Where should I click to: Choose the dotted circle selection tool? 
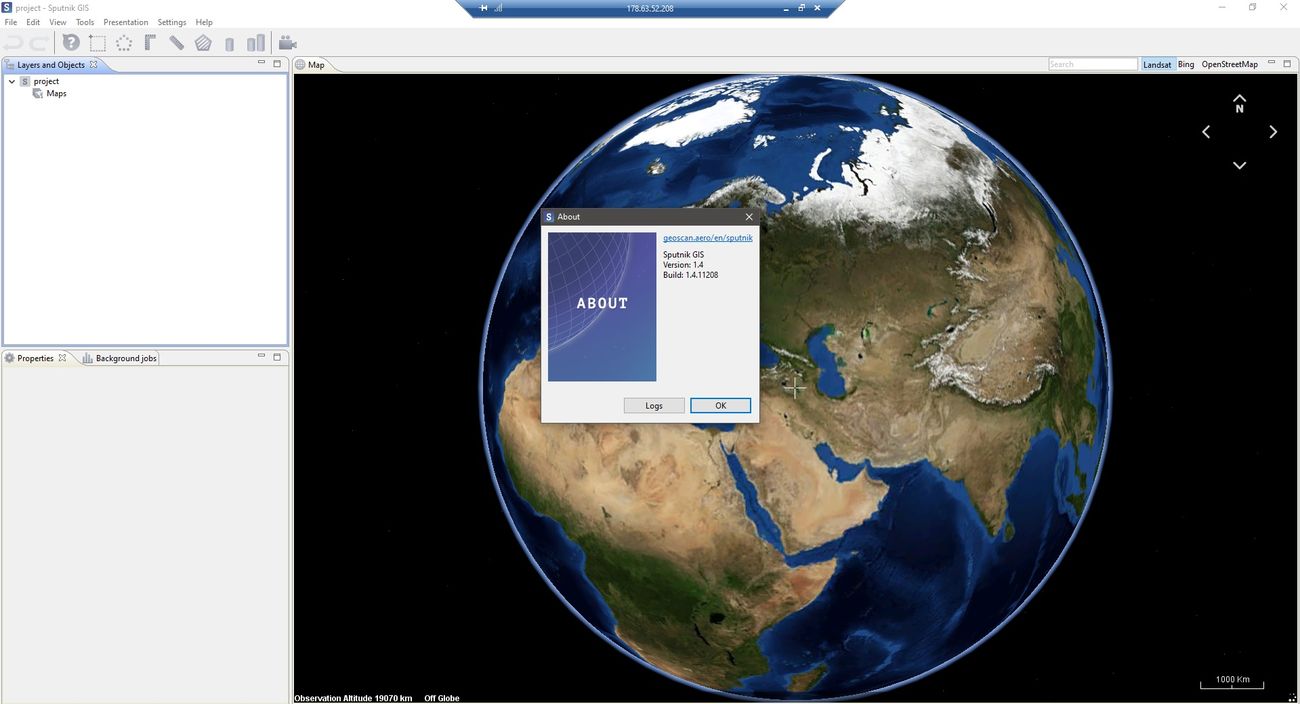pos(123,42)
